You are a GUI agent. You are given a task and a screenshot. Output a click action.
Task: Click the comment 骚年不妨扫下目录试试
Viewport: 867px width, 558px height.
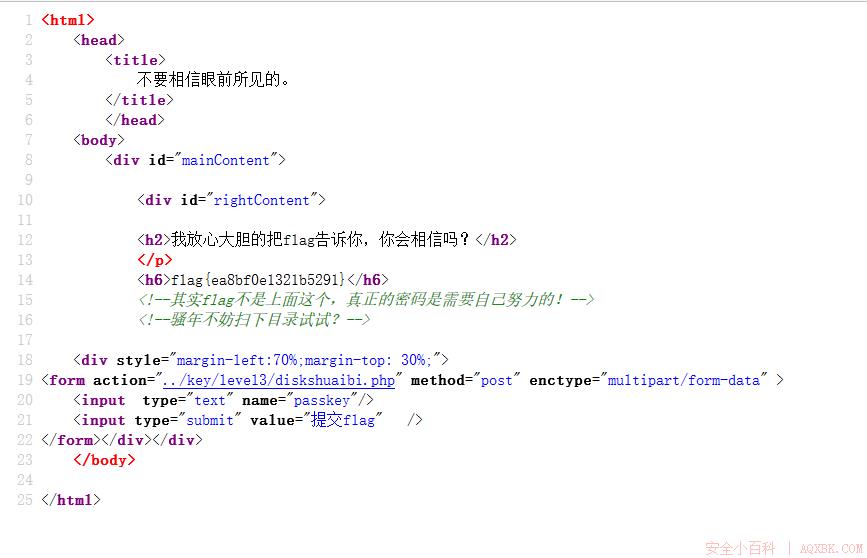pos(254,319)
